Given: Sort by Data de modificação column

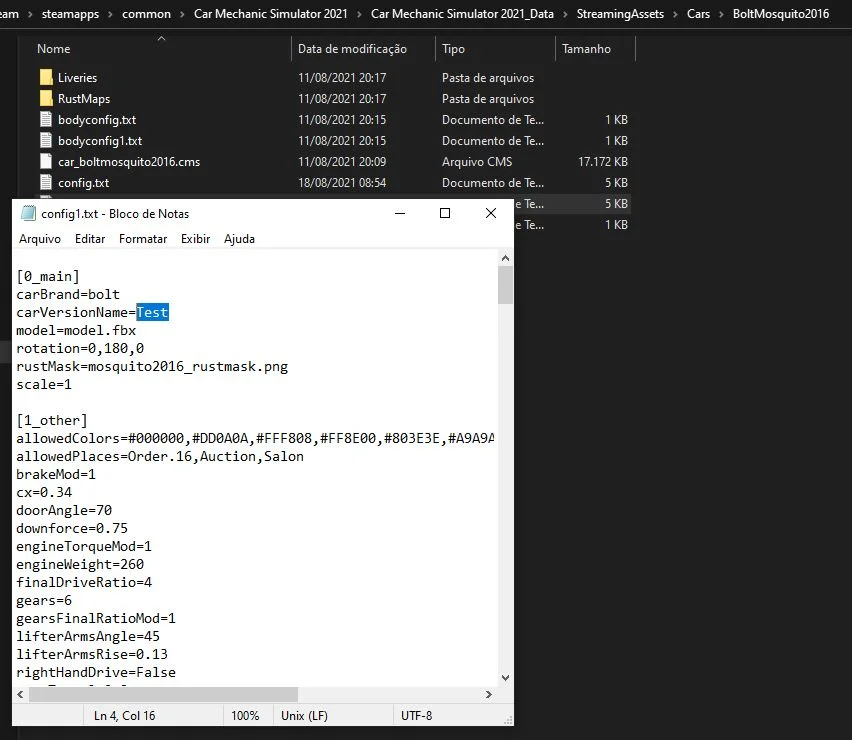Looking at the screenshot, I should [x=352, y=49].
